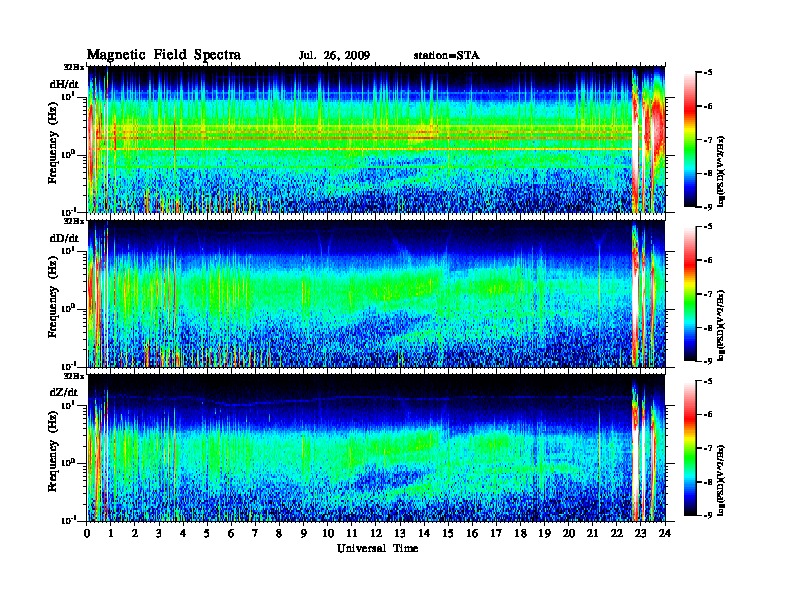Click hour "16" on the Universal Time axis
This screenshot has height=612, width=792.
(472, 533)
